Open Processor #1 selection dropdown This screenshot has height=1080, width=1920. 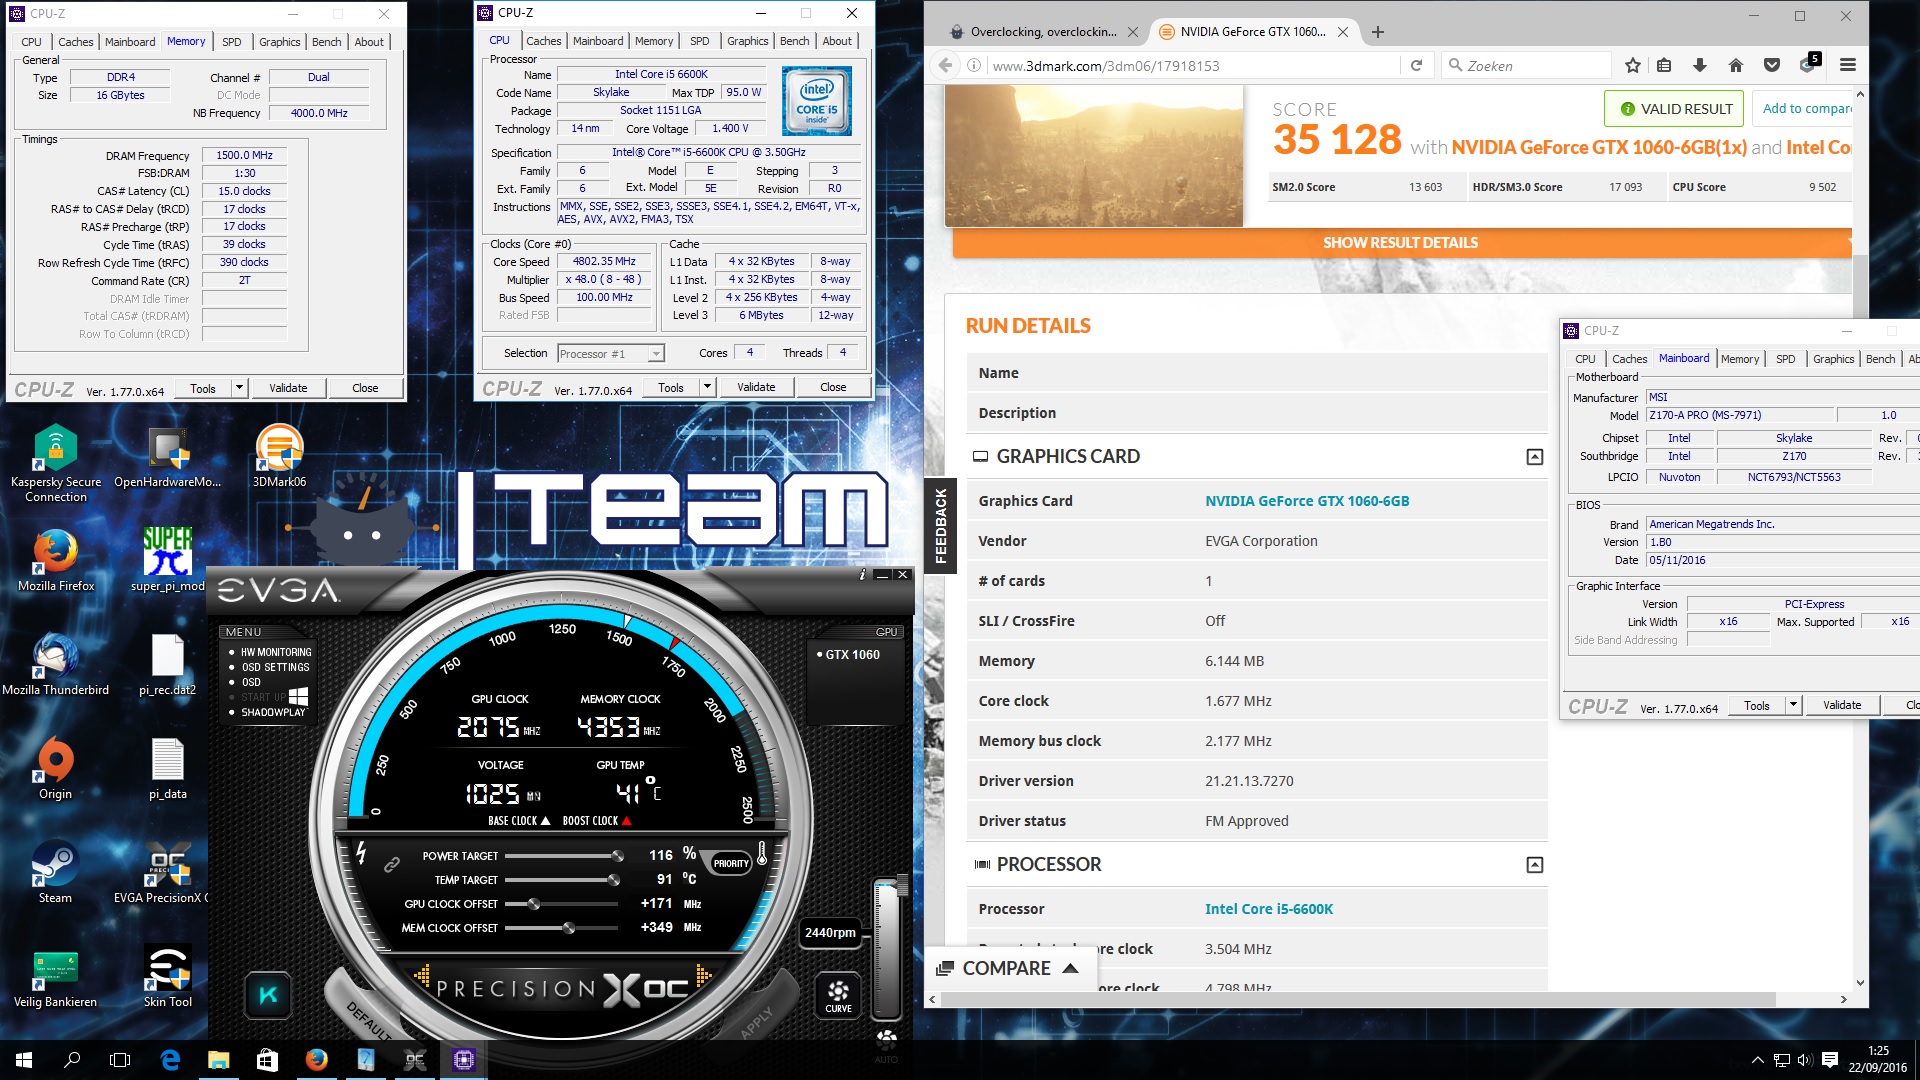pyautogui.click(x=610, y=353)
